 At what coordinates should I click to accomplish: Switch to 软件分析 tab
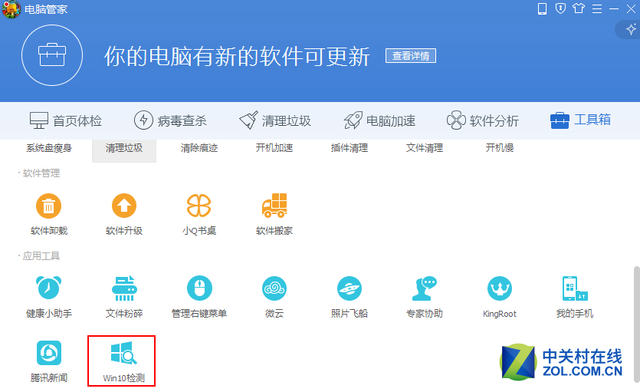click(482, 120)
